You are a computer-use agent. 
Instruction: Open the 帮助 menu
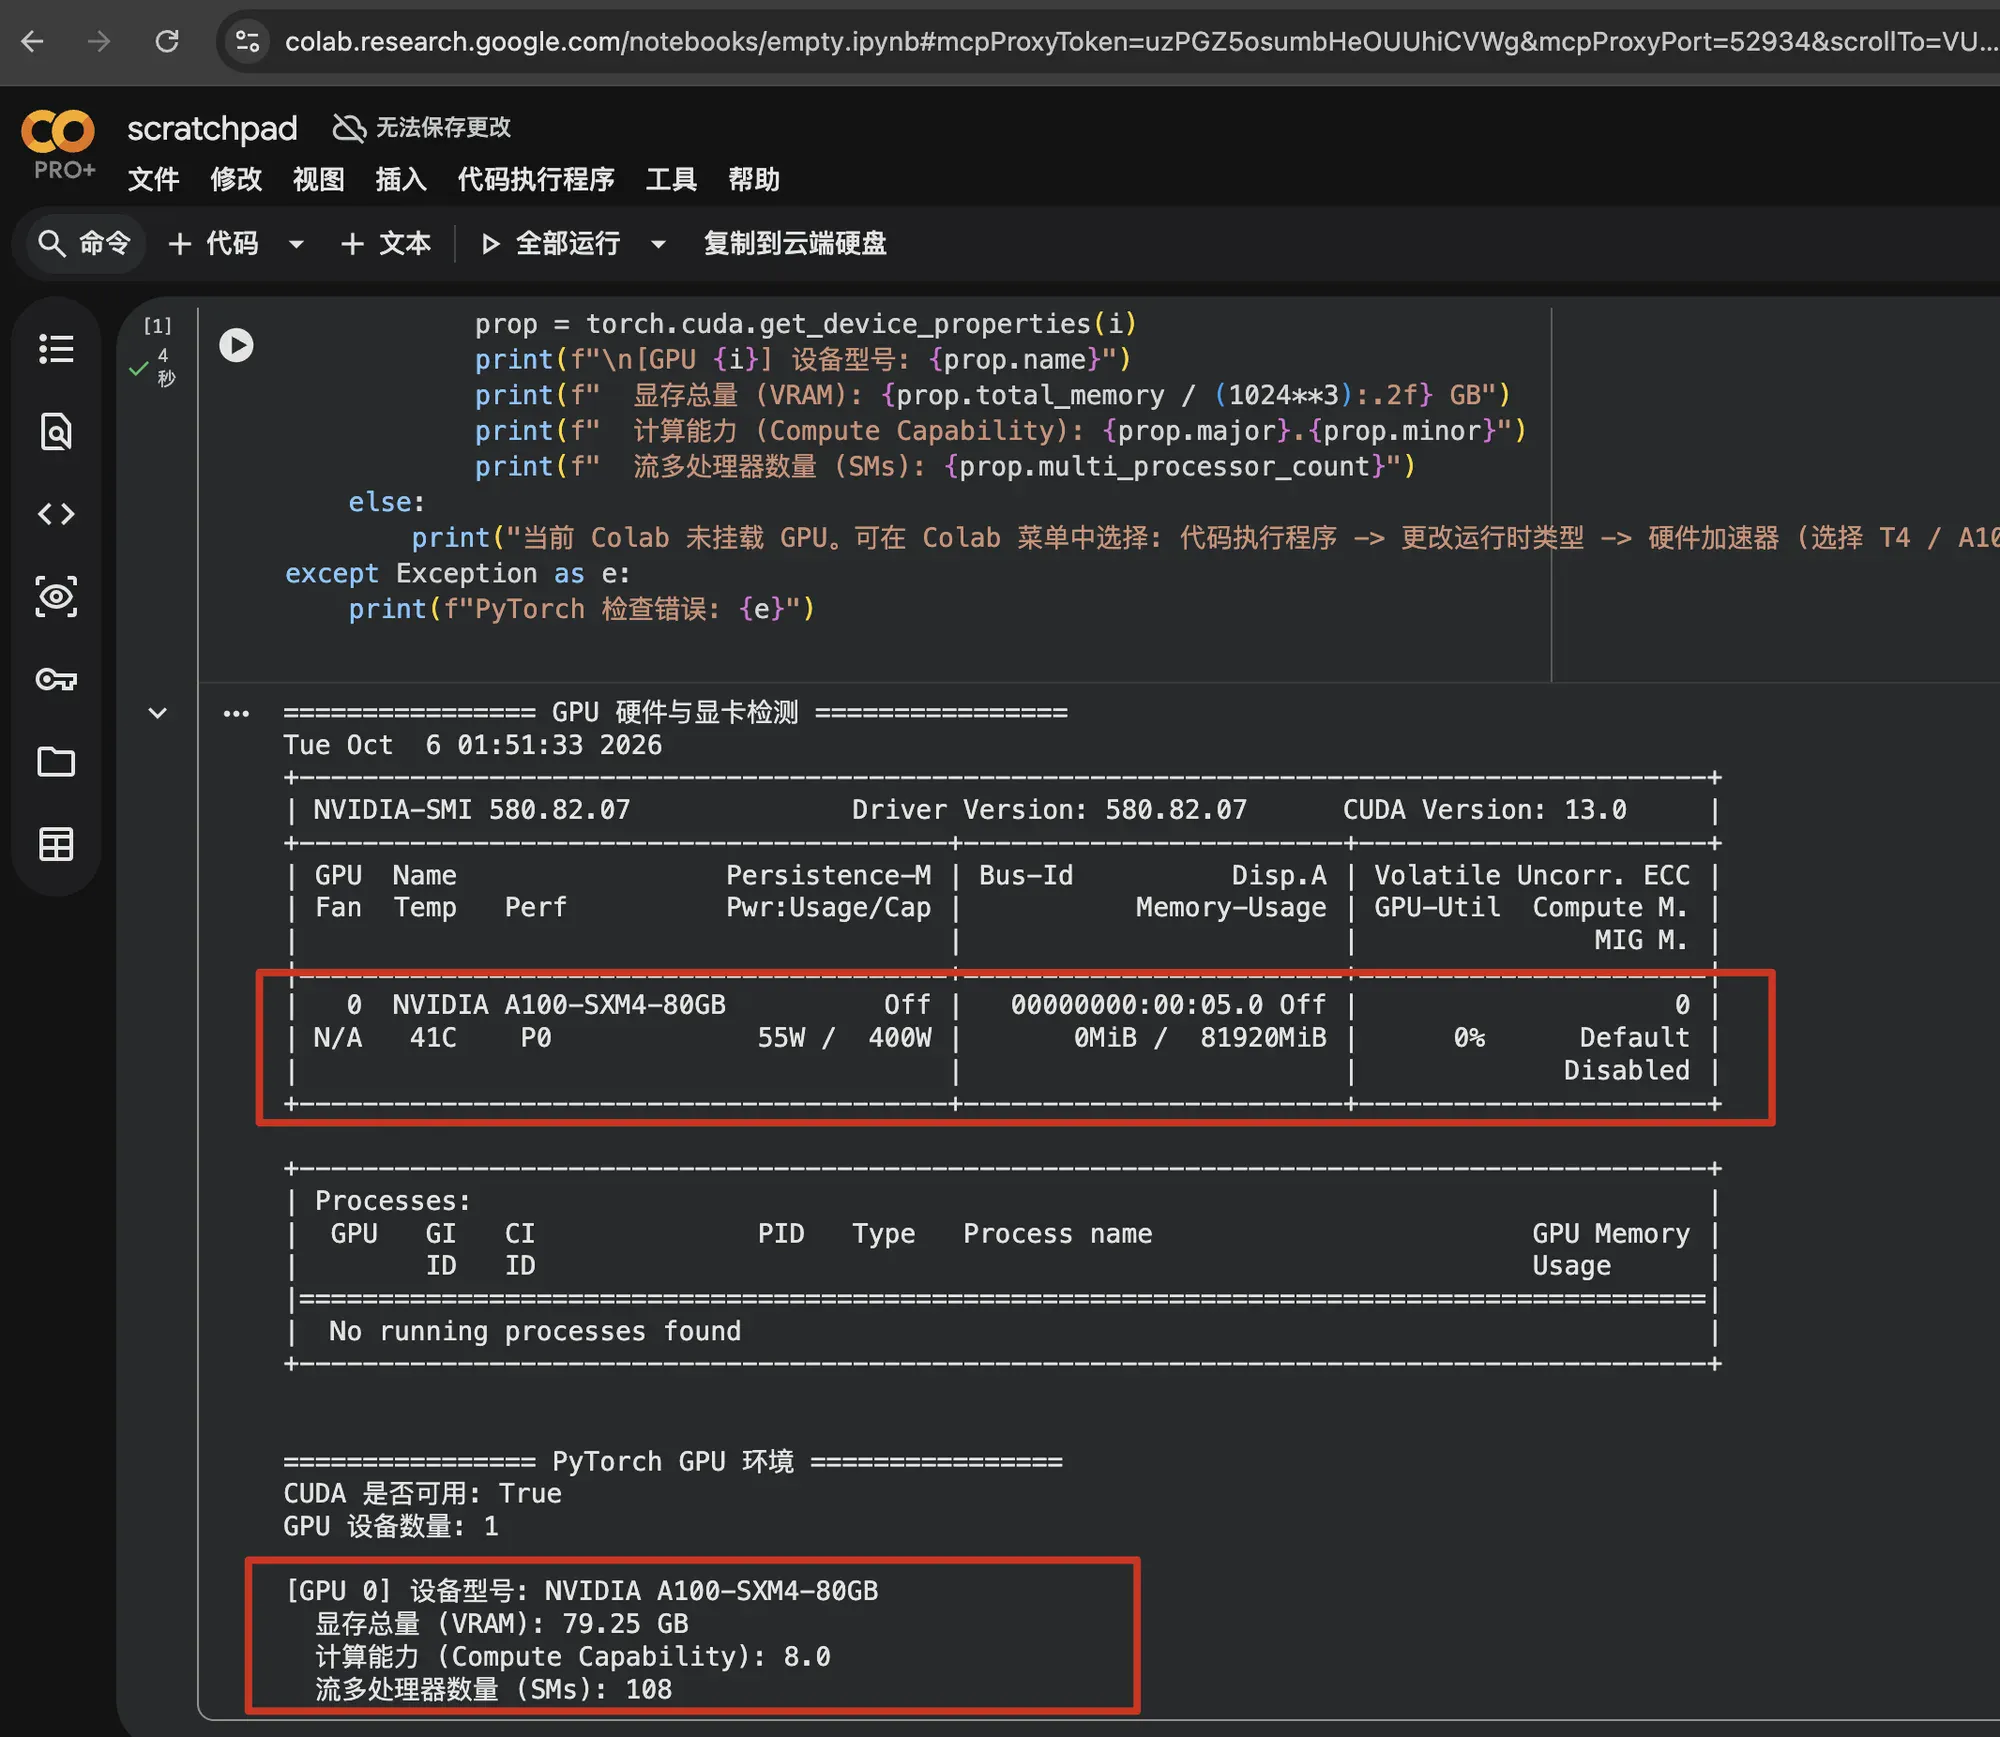point(754,180)
